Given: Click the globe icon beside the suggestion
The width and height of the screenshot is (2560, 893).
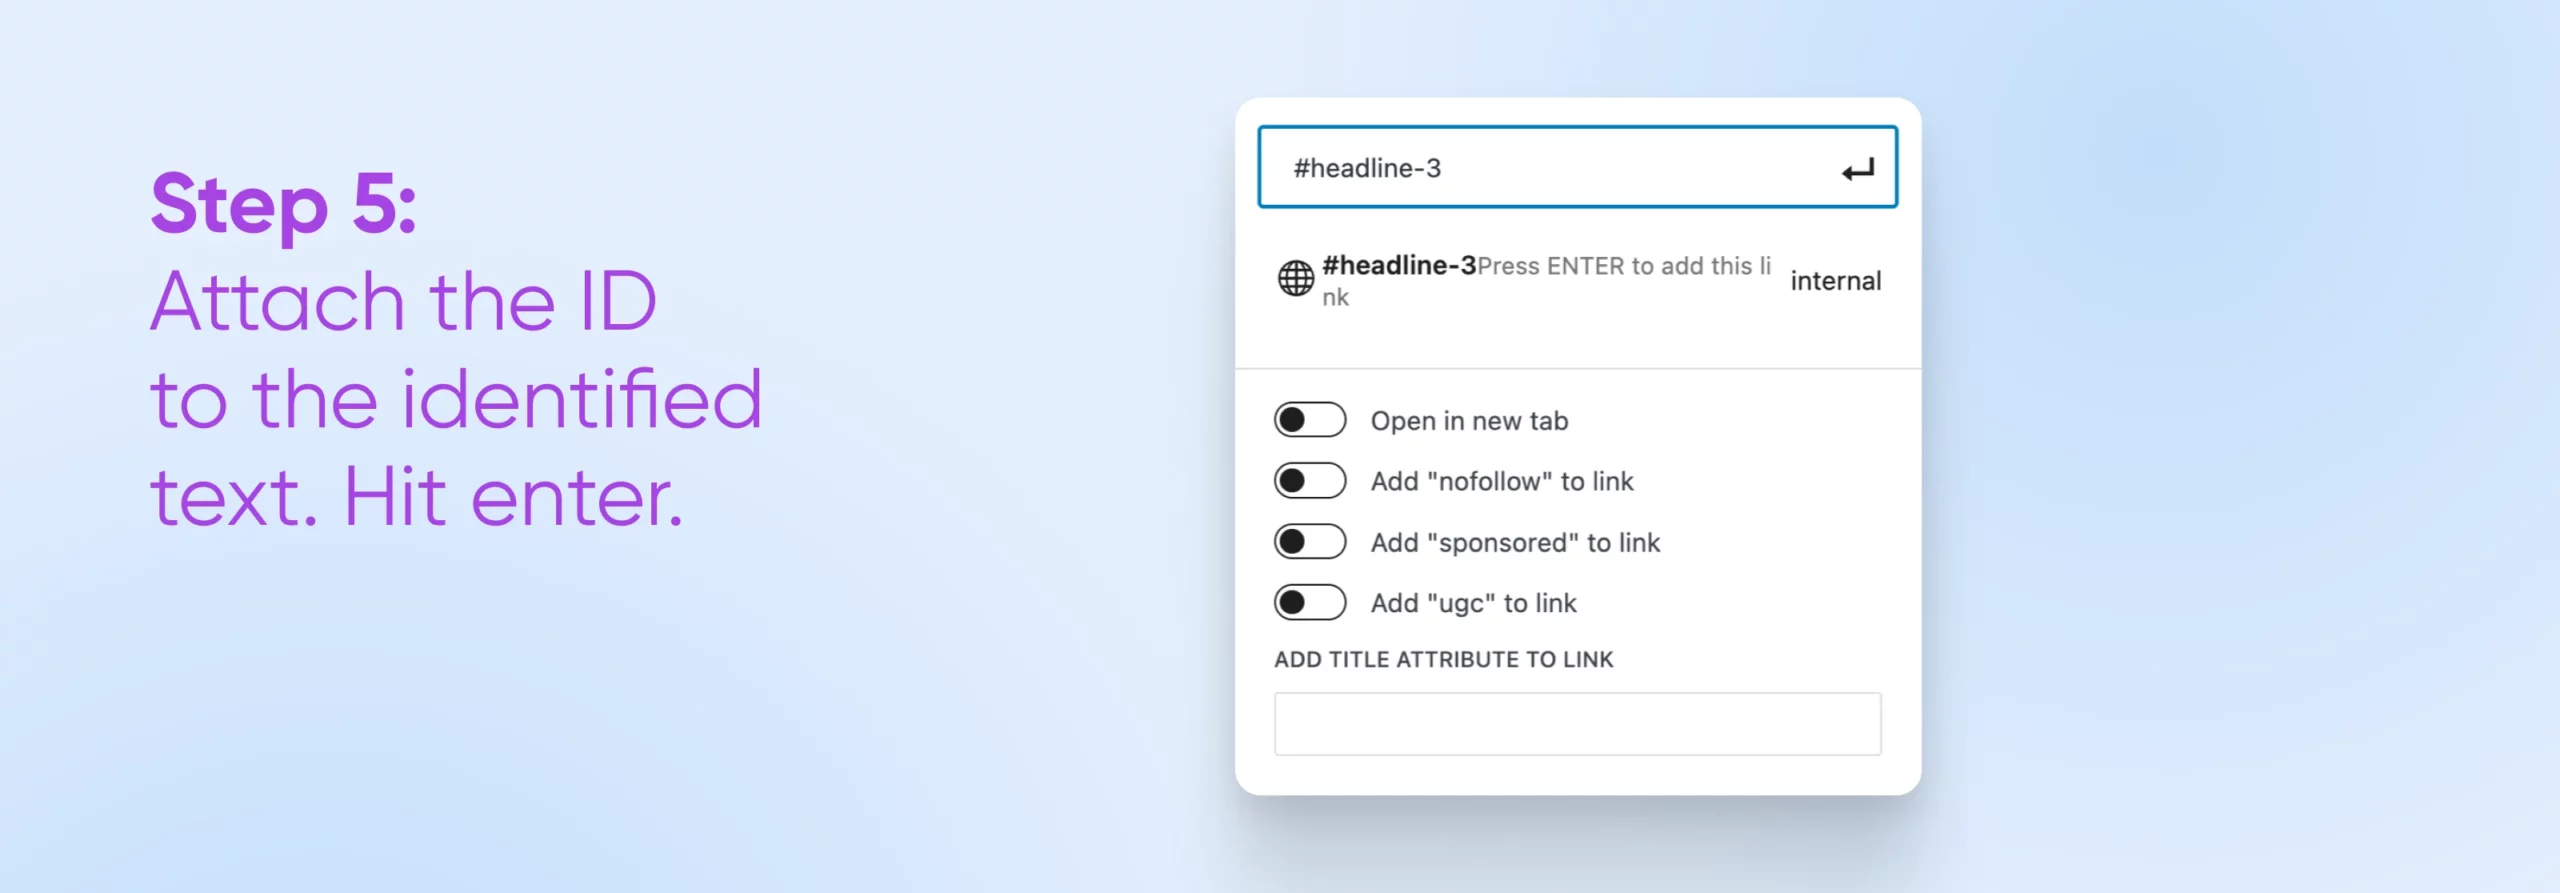Looking at the screenshot, I should click(1295, 279).
